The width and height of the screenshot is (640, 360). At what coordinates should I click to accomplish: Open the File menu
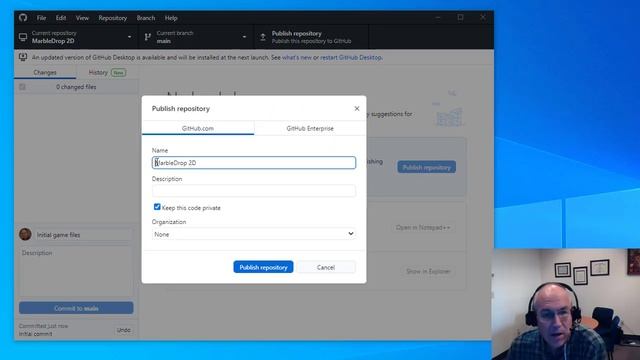click(x=41, y=18)
